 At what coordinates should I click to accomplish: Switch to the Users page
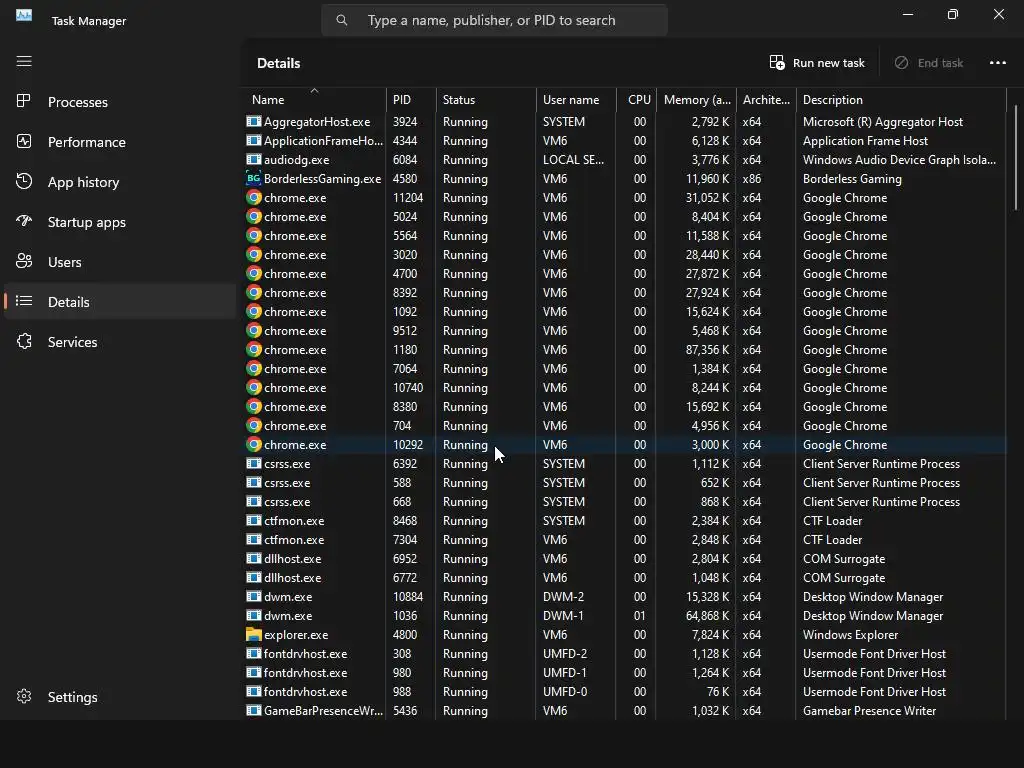[120, 262]
